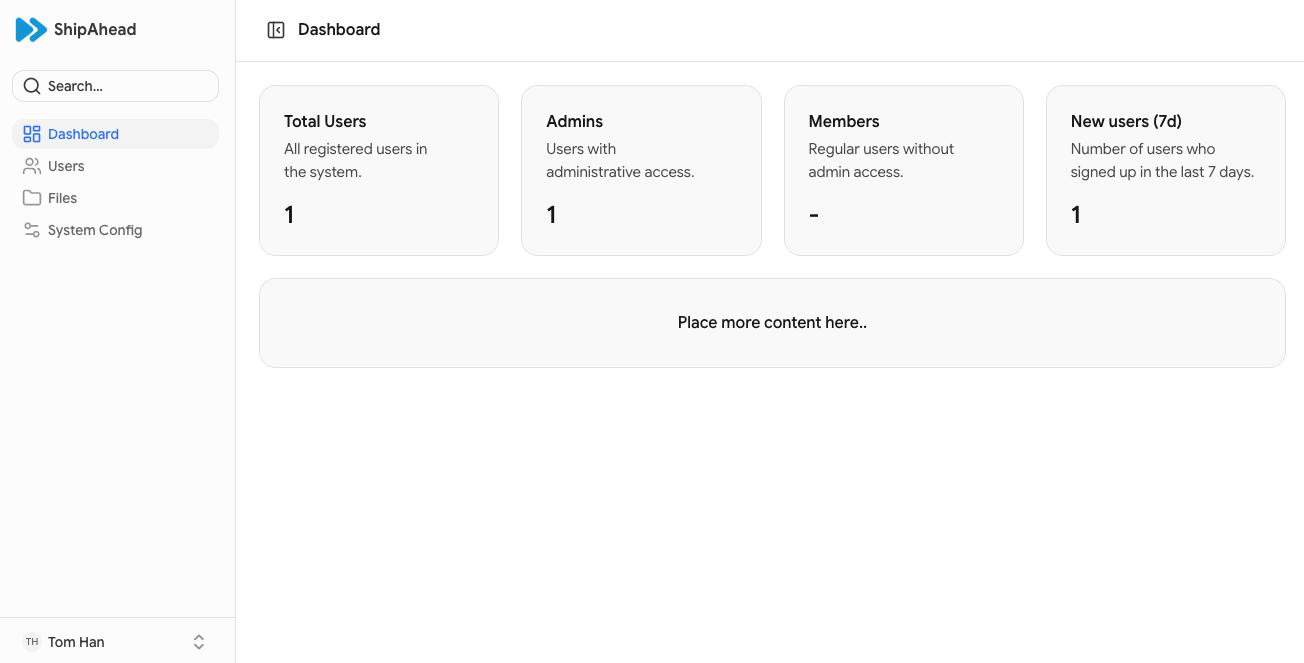Focus the Search input field

[125, 86]
